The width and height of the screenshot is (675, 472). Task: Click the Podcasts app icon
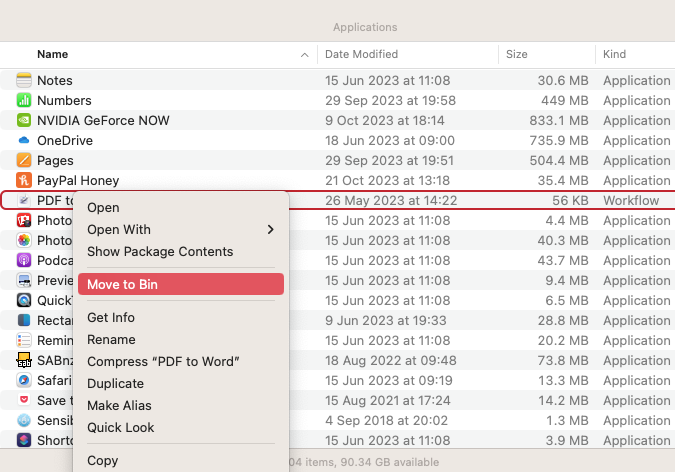click(x=24, y=260)
